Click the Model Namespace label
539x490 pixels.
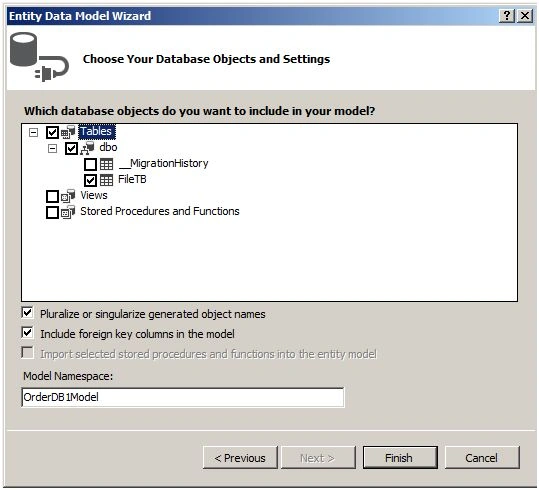pos(68,376)
